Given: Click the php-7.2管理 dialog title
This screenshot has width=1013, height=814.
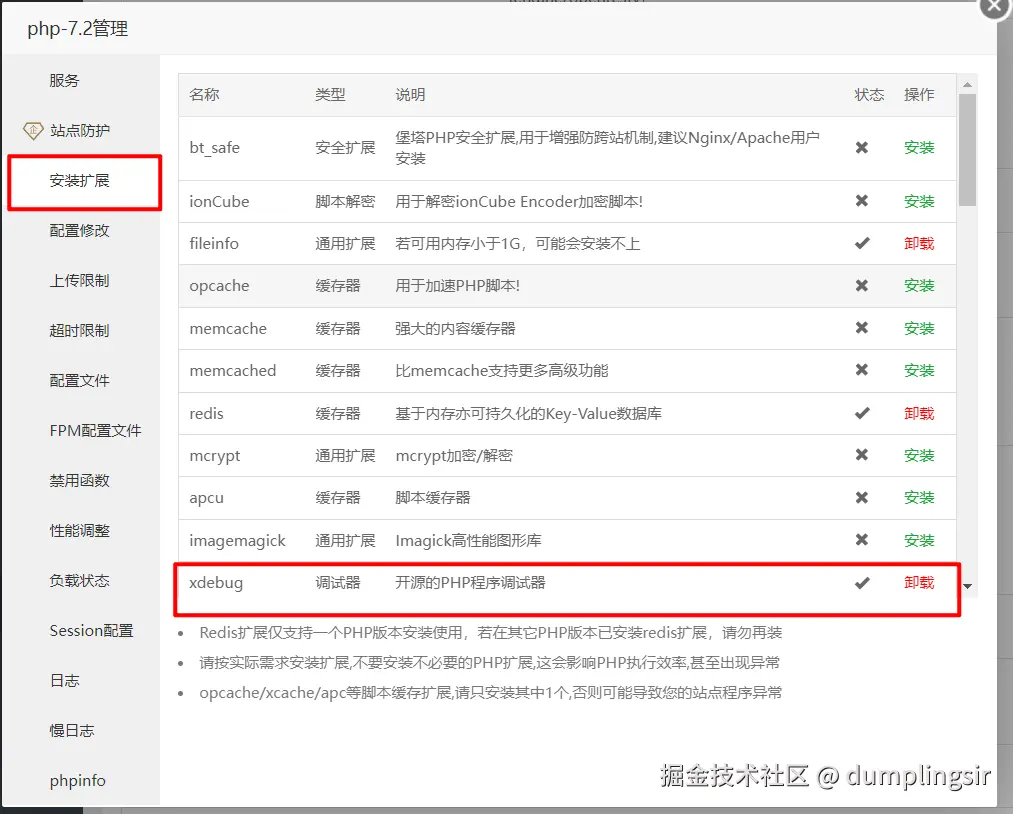Looking at the screenshot, I should (78, 29).
